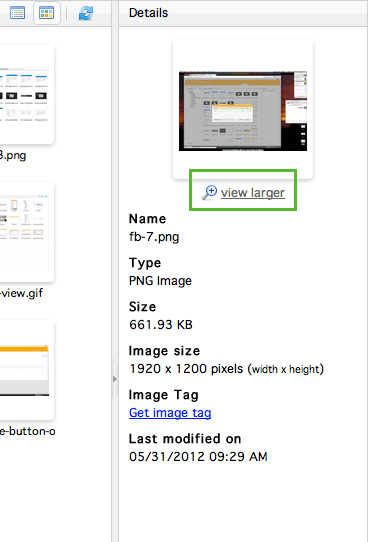The height and width of the screenshot is (542, 369).
Task: Click the 05/31/2012 09:29 AM date
Action: [198, 456]
